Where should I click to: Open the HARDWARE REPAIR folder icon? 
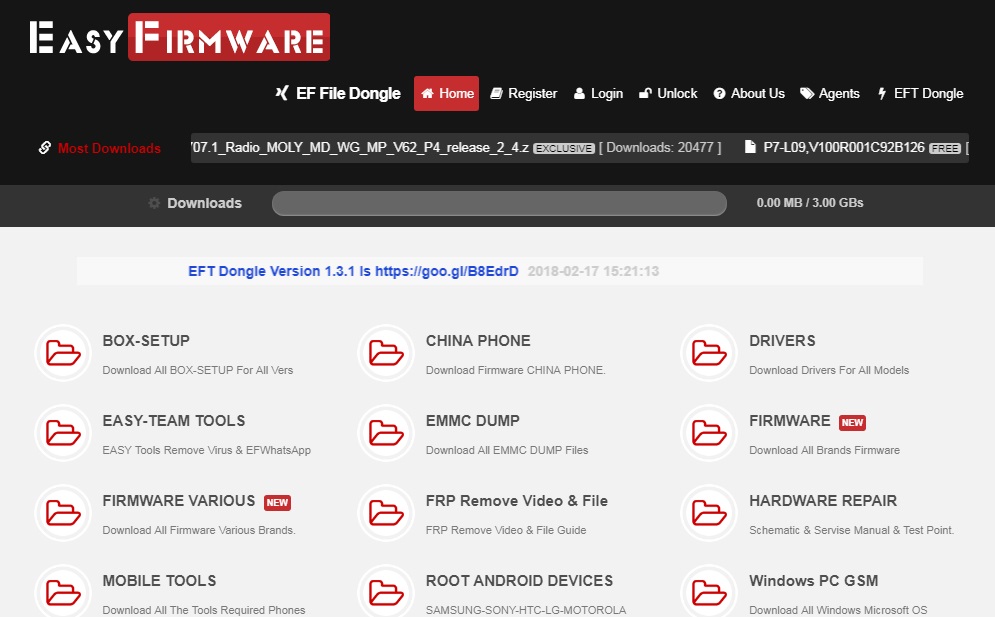pos(708,513)
